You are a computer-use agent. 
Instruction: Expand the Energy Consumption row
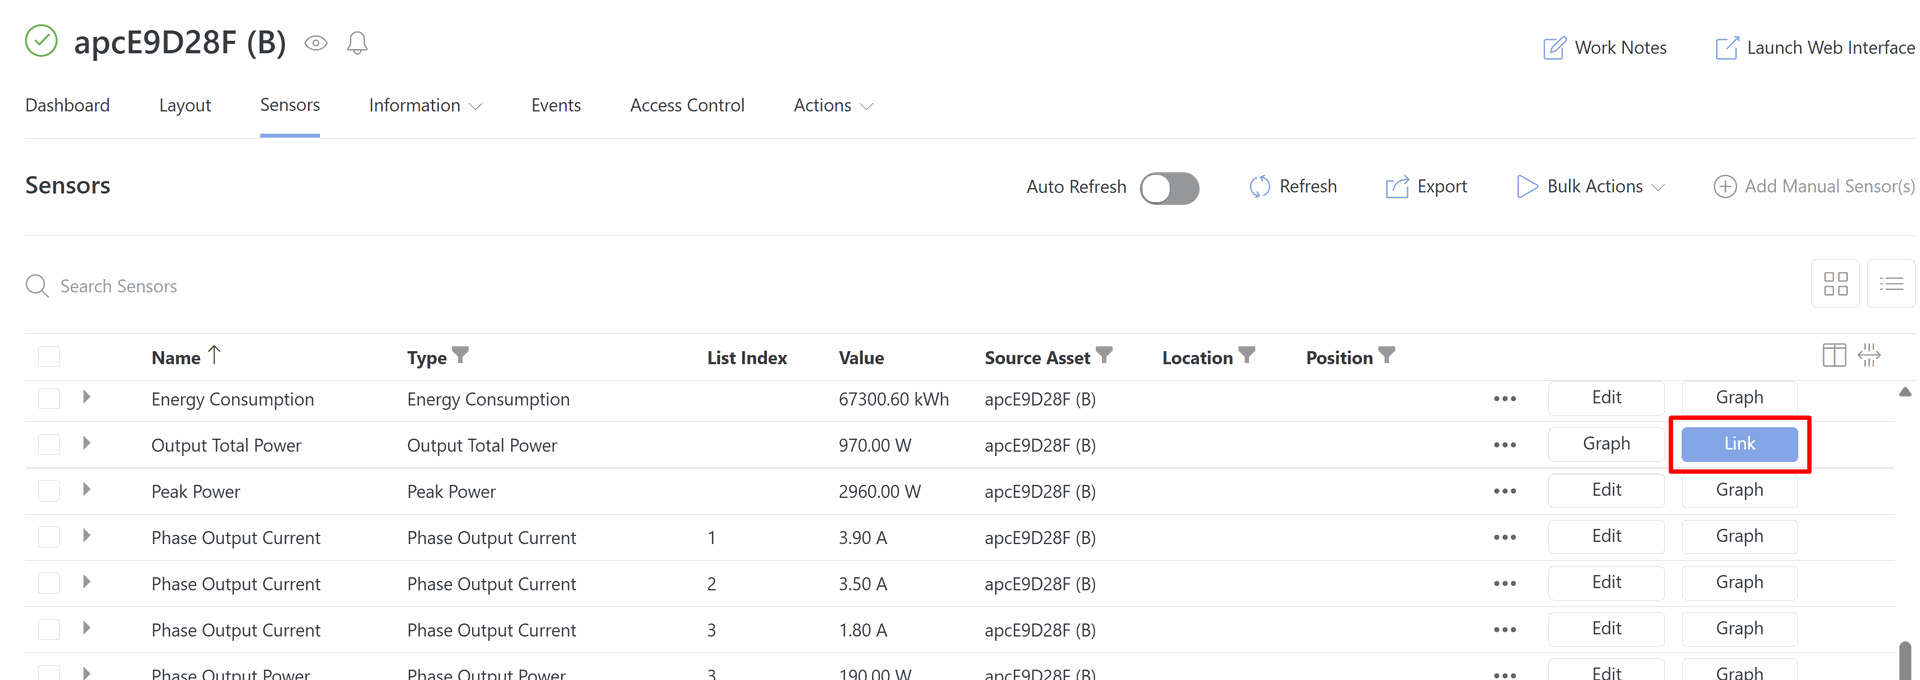pyautogui.click(x=87, y=398)
